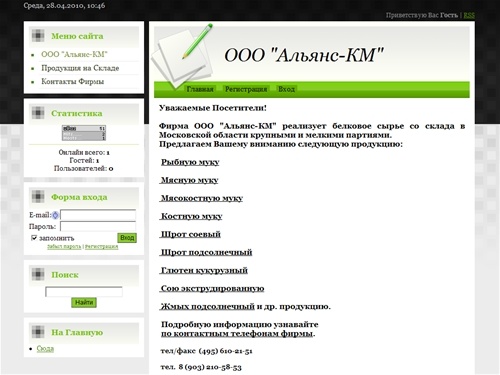
Task: Open the Регистрация tab in the green bar
Action: pyautogui.click(x=246, y=89)
